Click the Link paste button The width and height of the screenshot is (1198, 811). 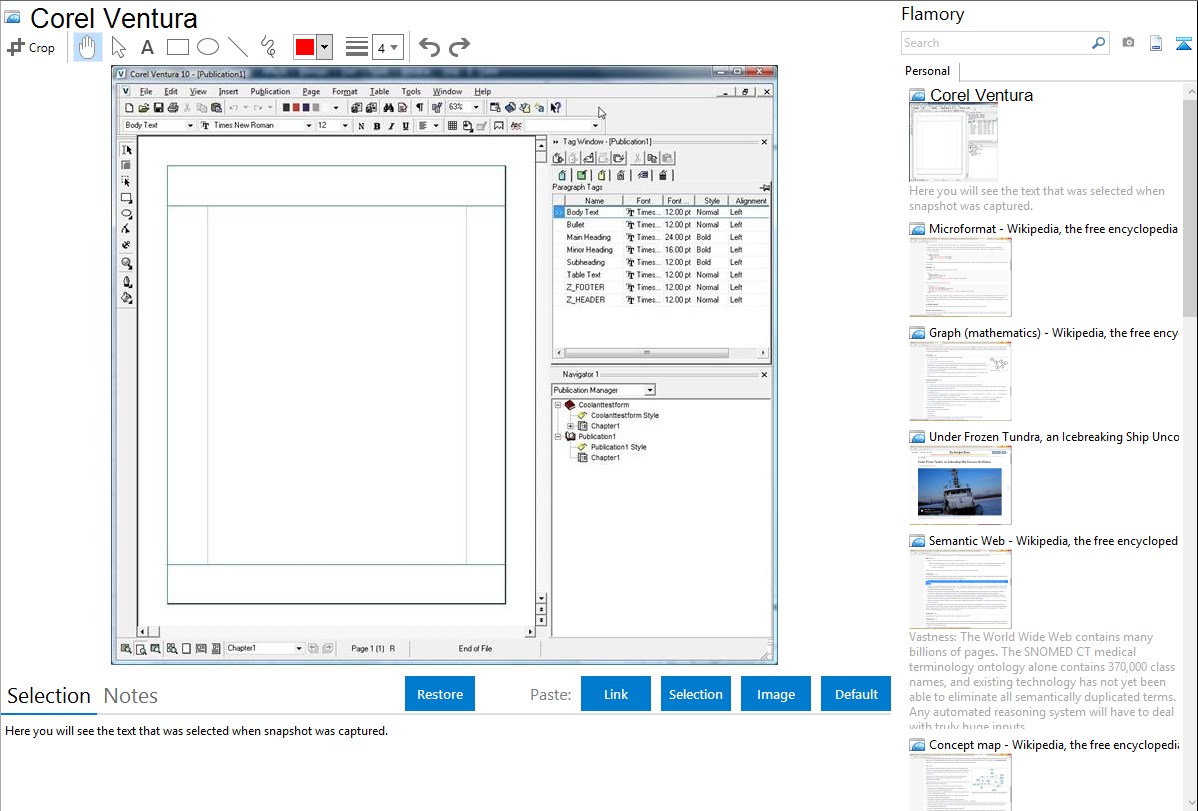616,694
